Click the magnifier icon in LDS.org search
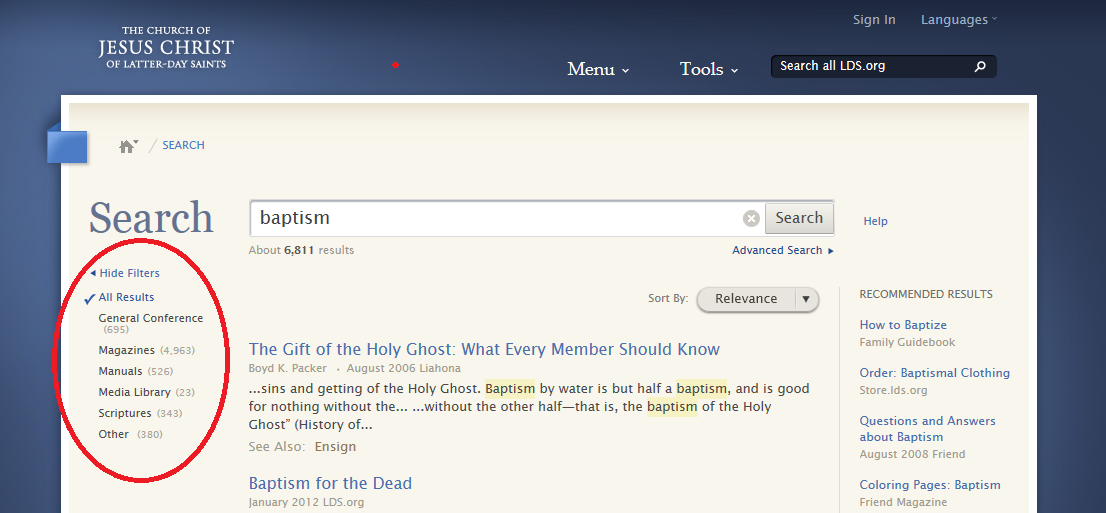Image resolution: width=1106 pixels, height=513 pixels. tap(980, 66)
